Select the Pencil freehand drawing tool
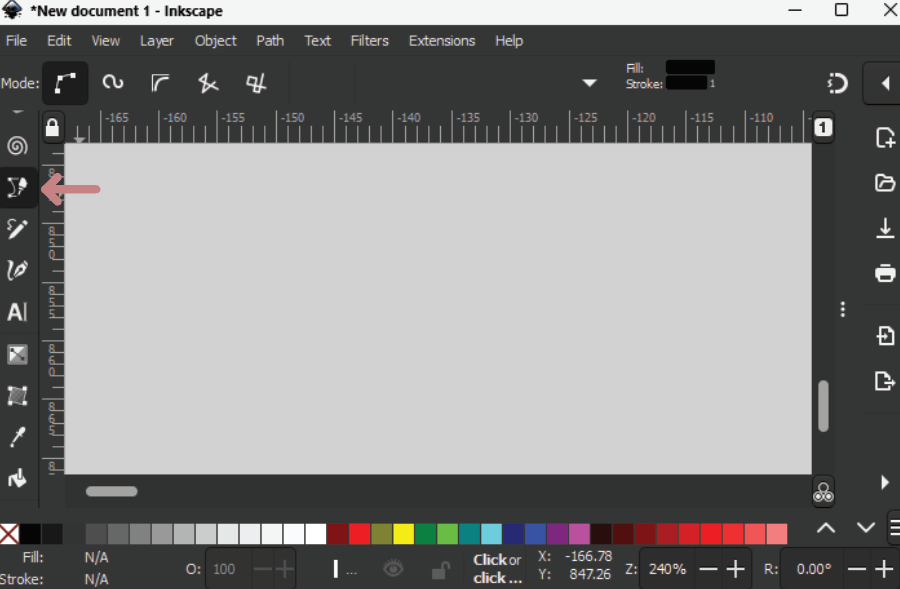The width and height of the screenshot is (900, 589). (17, 229)
